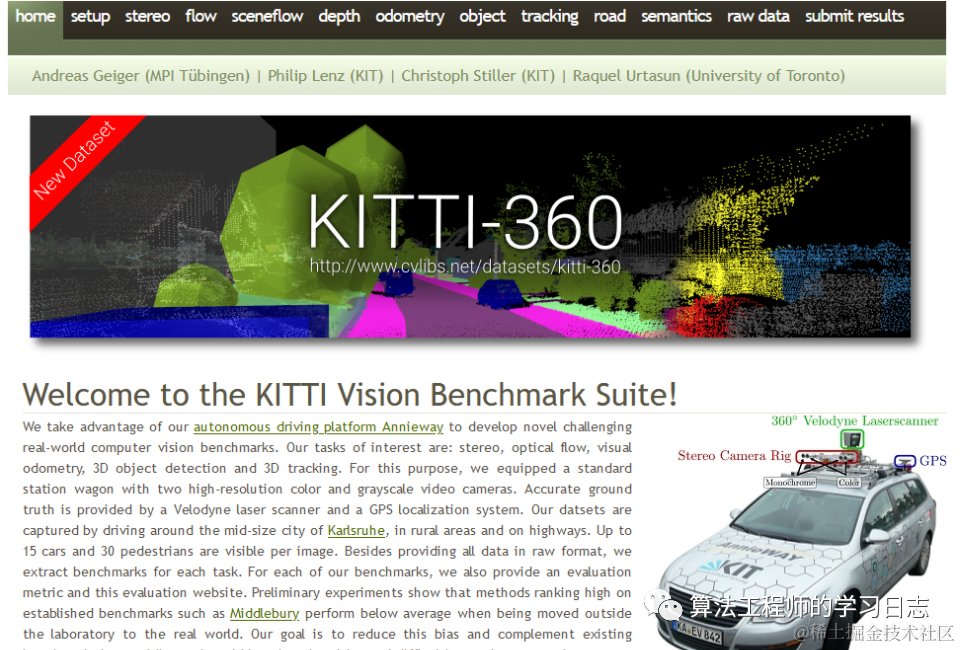The image size is (961, 650).
Task: Select the semantics menu item
Action: coord(677,17)
